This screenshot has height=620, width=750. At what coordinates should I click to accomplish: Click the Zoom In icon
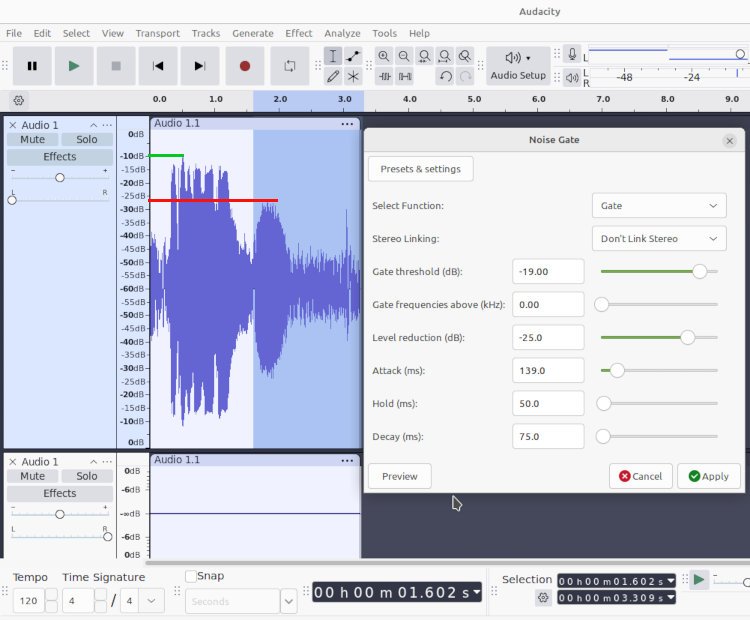pos(384,56)
